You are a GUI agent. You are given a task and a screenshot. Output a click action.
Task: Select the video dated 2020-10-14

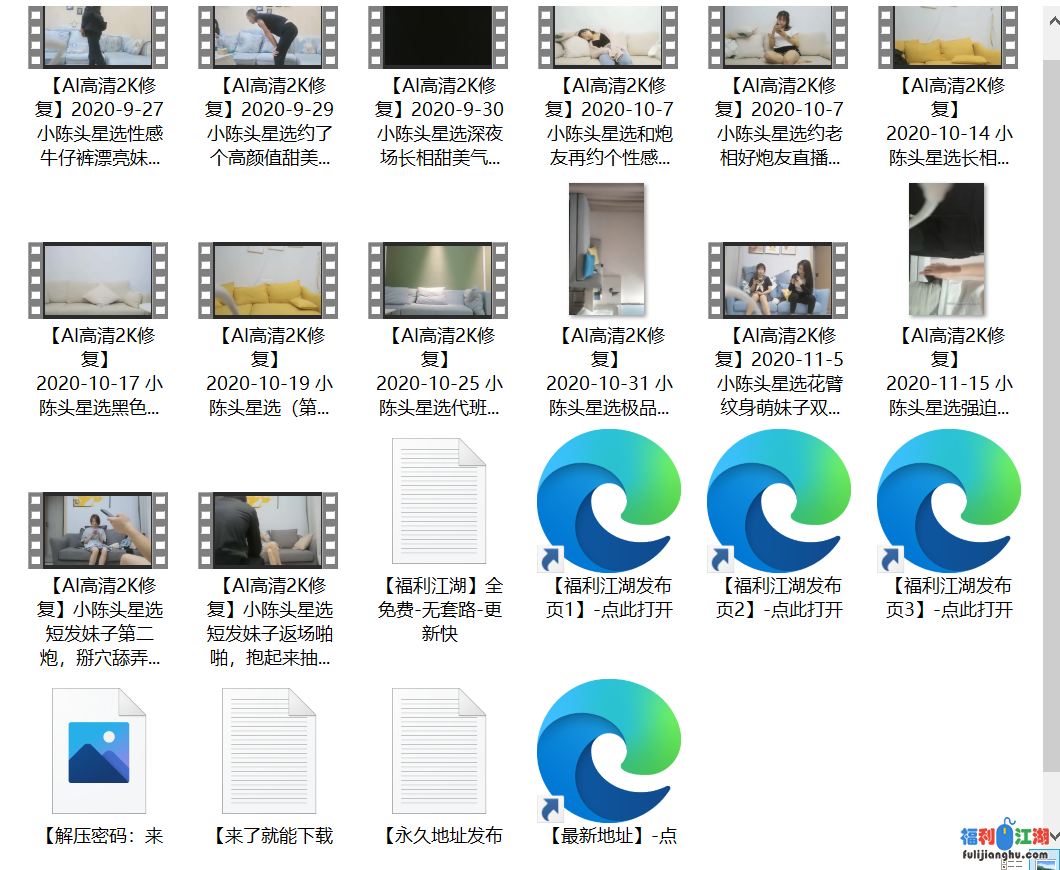click(x=948, y=37)
